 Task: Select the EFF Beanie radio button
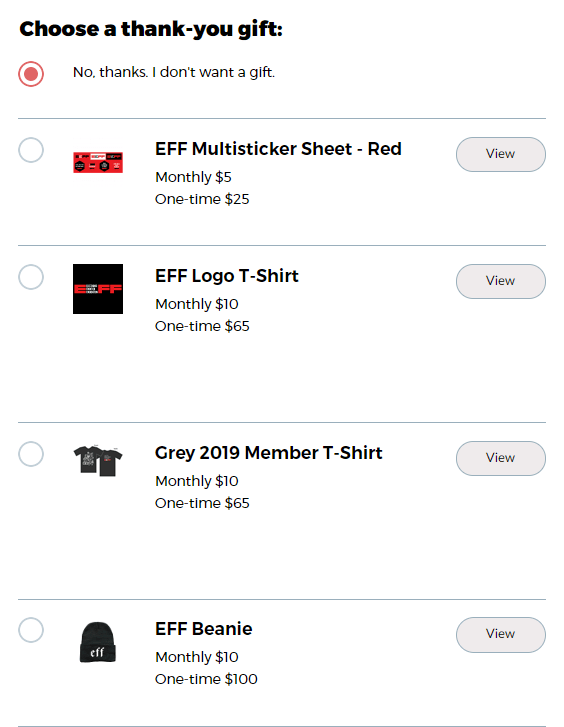pos(31,630)
